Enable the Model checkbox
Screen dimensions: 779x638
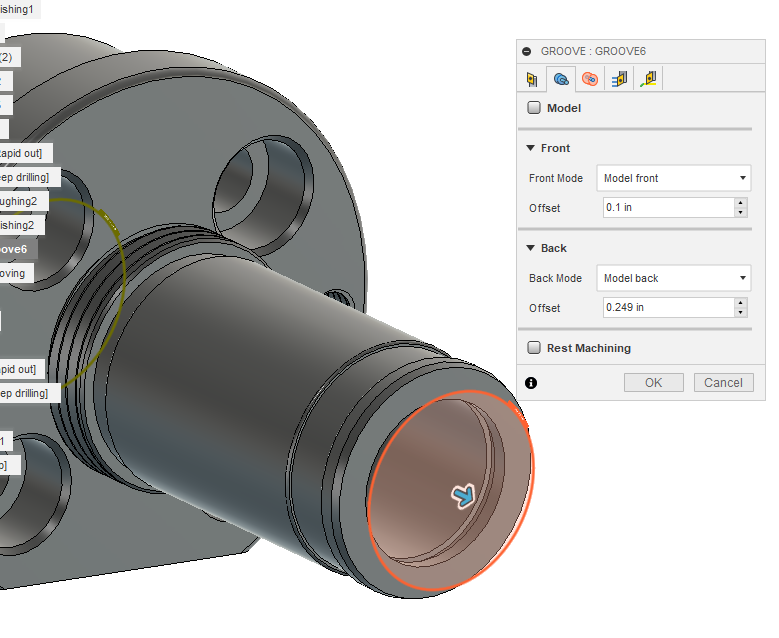coord(534,108)
